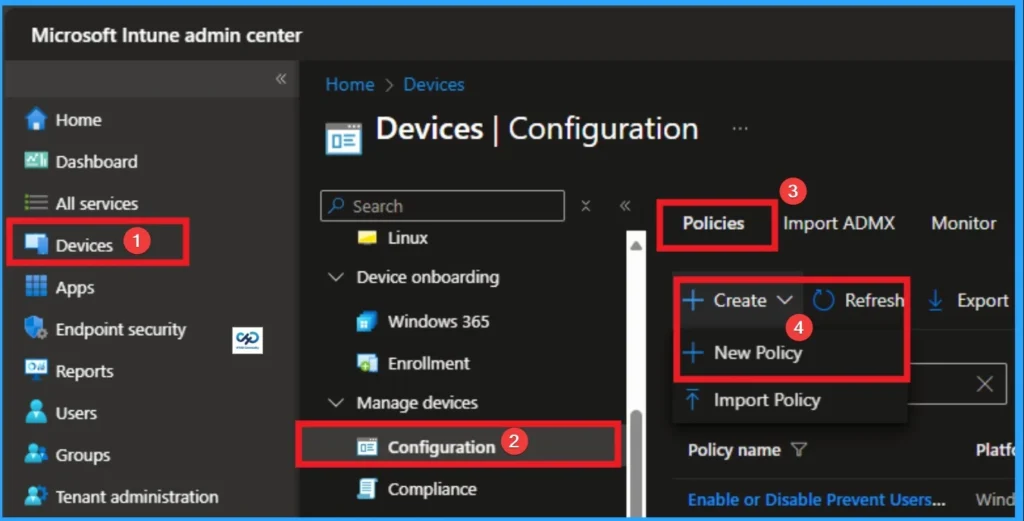Open the Dashboard sidebar item
Image resolution: width=1024 pixels, height=521 pixels.
(81, 161)
